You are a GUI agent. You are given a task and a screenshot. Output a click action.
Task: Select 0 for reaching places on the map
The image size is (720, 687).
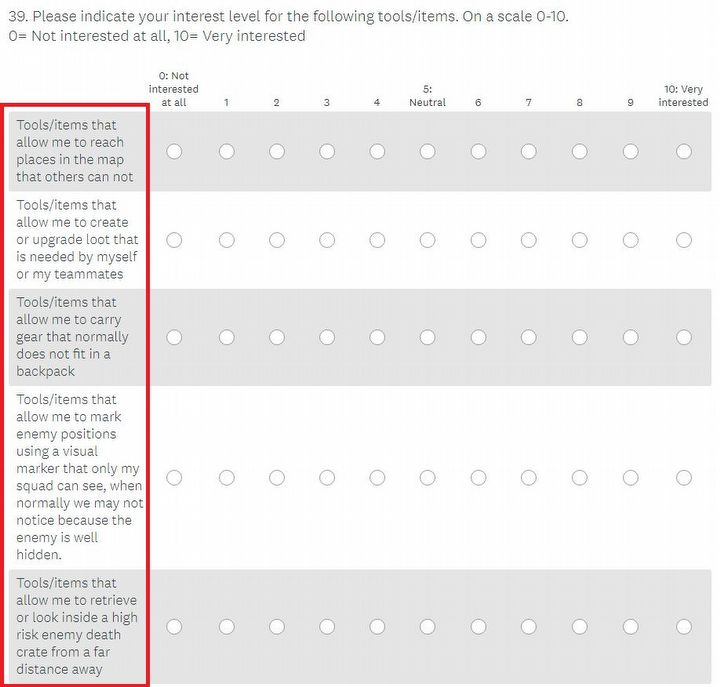[174, 152]
